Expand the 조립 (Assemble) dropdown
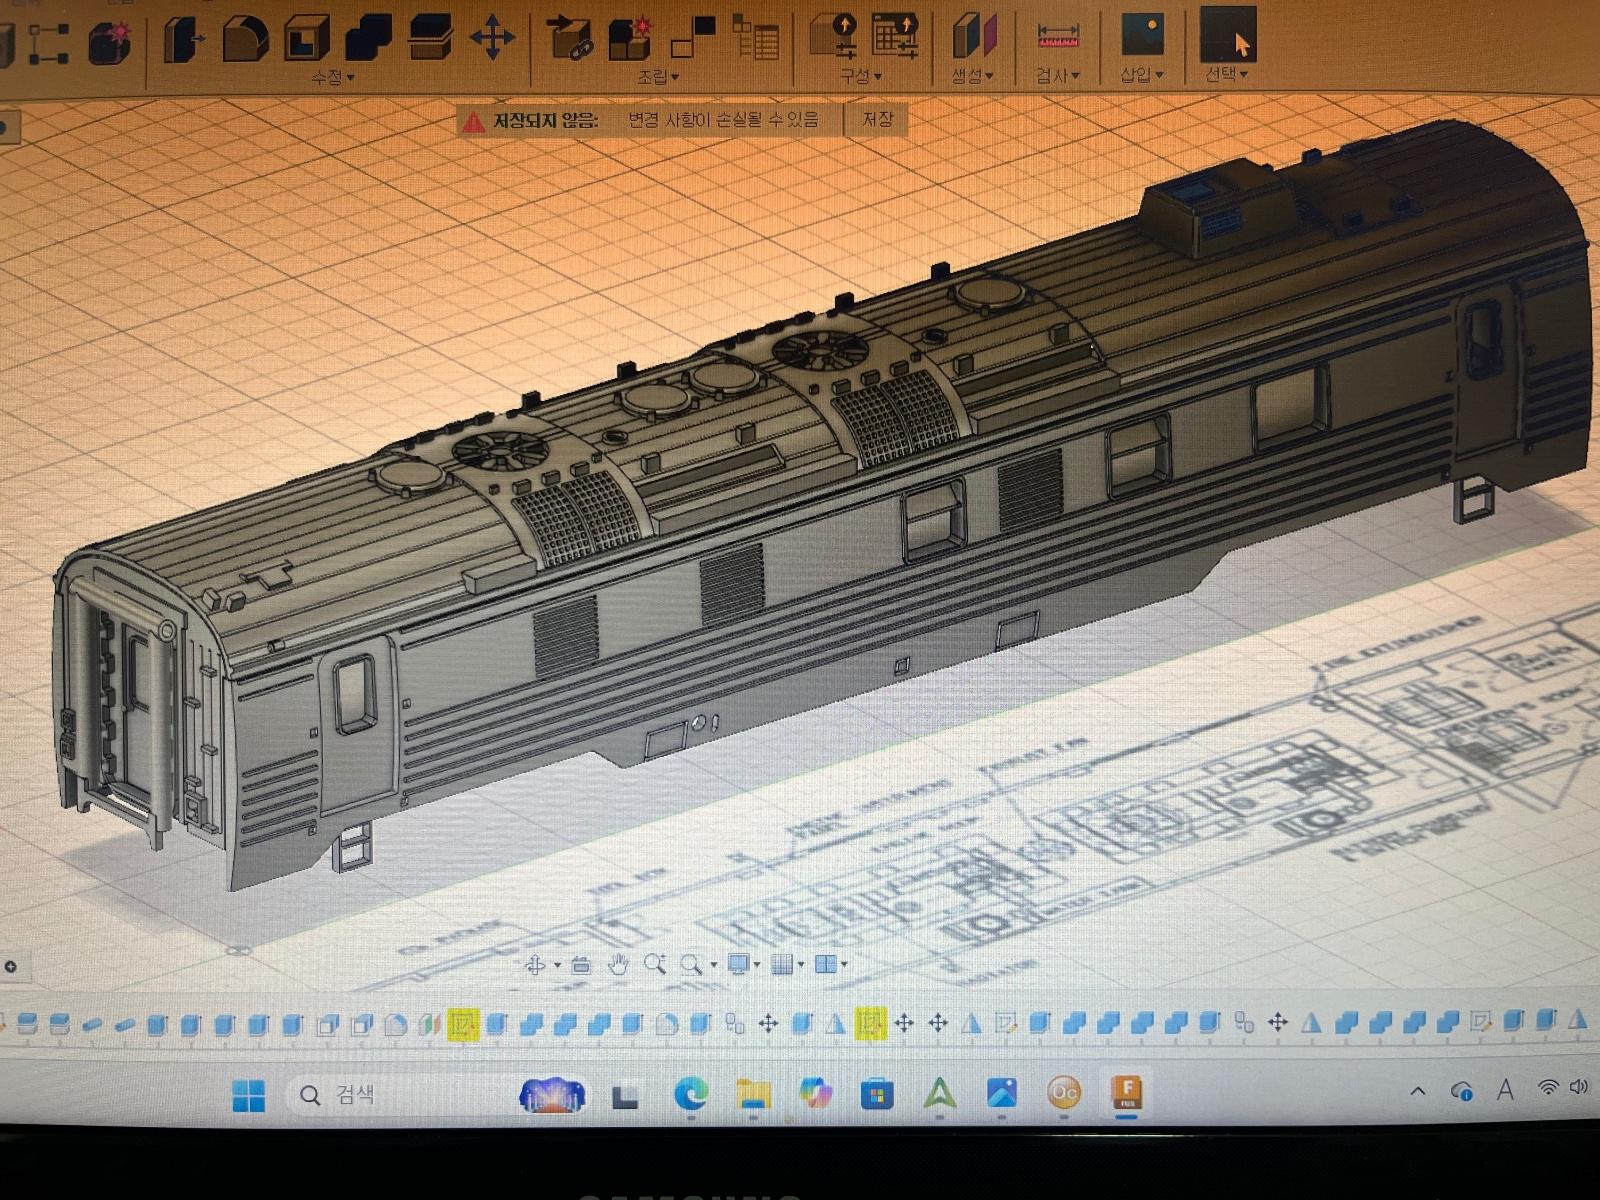This screenshot has height=1200, width=1600. [658, 77]
